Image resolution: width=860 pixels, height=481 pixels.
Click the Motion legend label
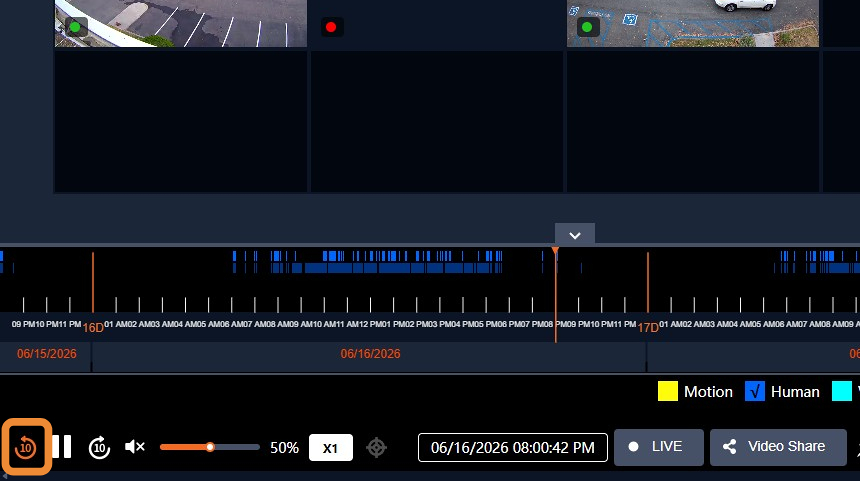pos(708,392)
